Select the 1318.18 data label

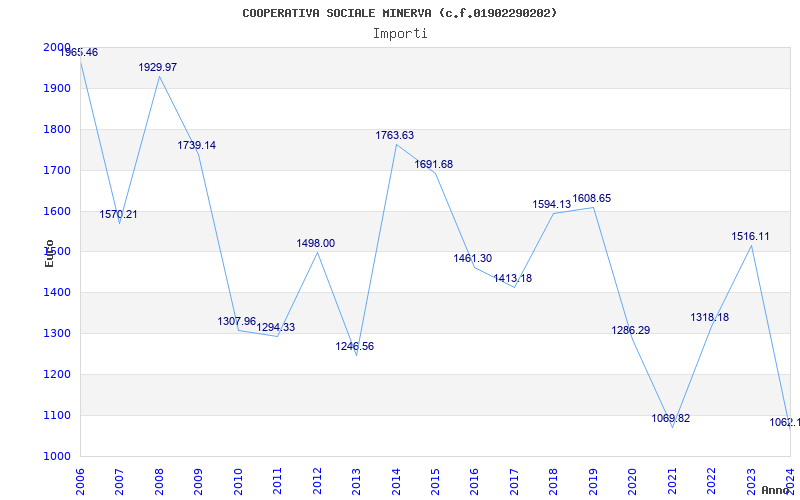(710, 317)
